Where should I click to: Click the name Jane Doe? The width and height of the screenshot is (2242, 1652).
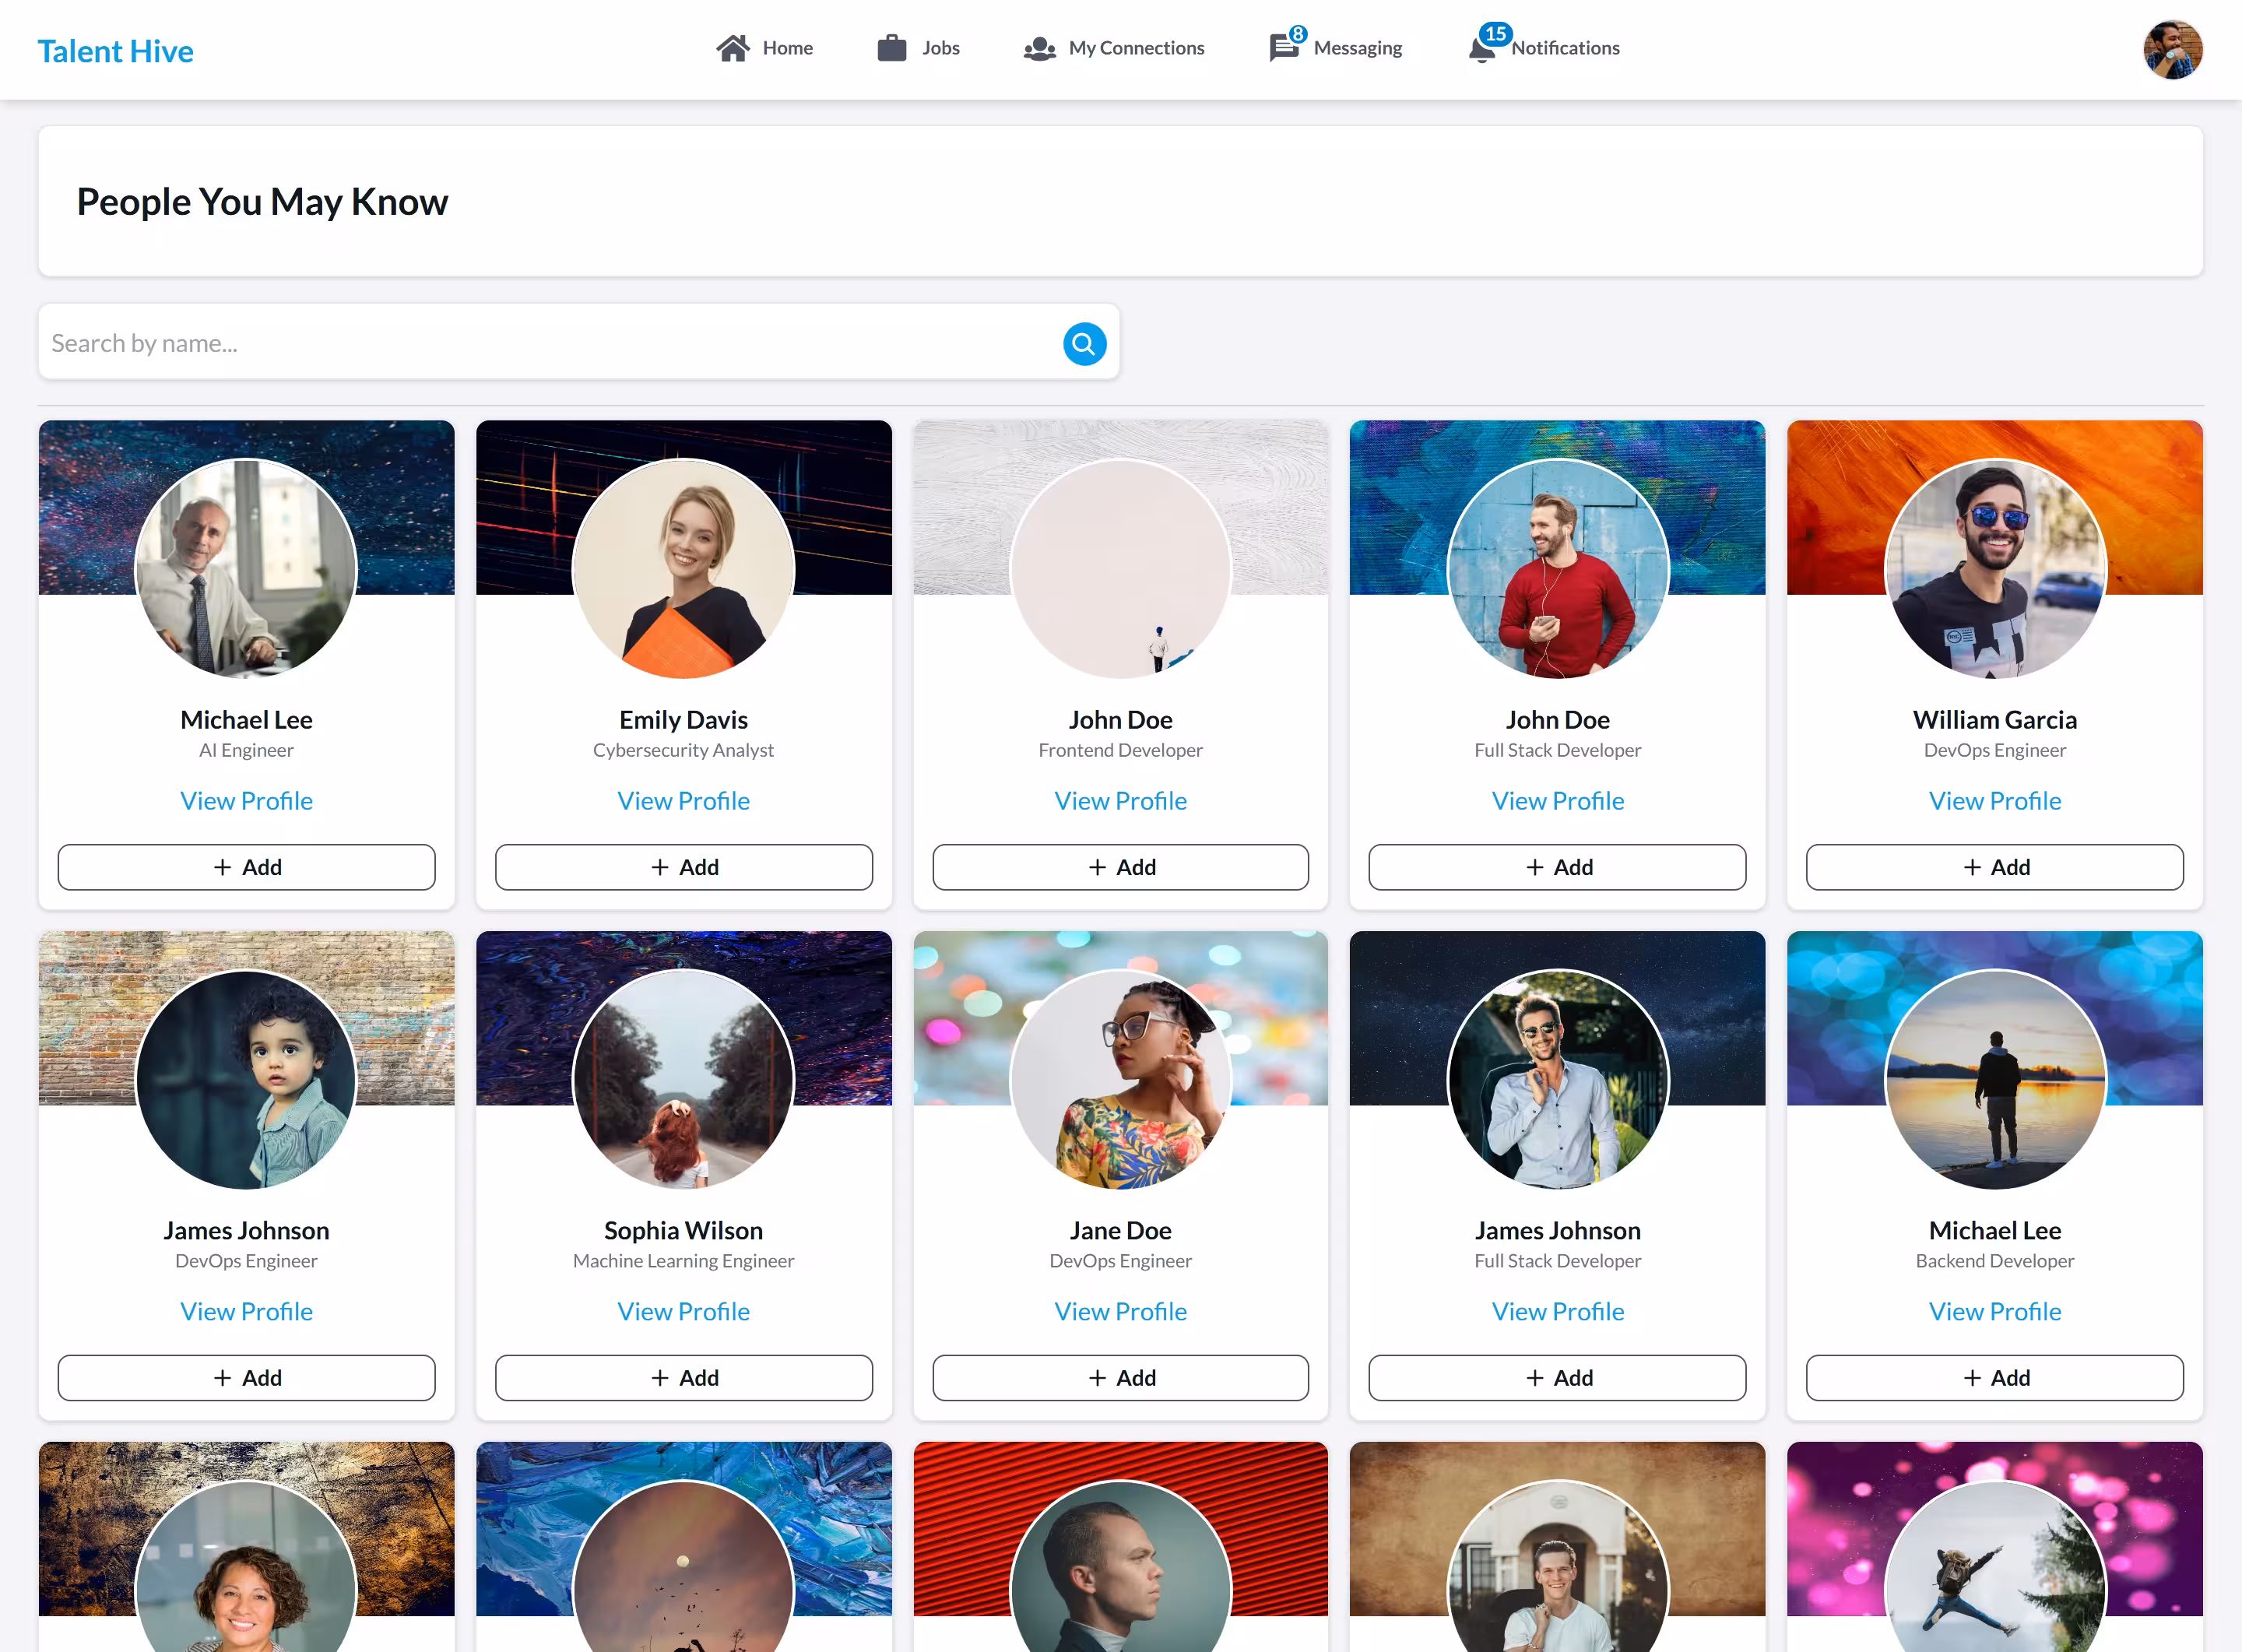tap(1120, 1230)
